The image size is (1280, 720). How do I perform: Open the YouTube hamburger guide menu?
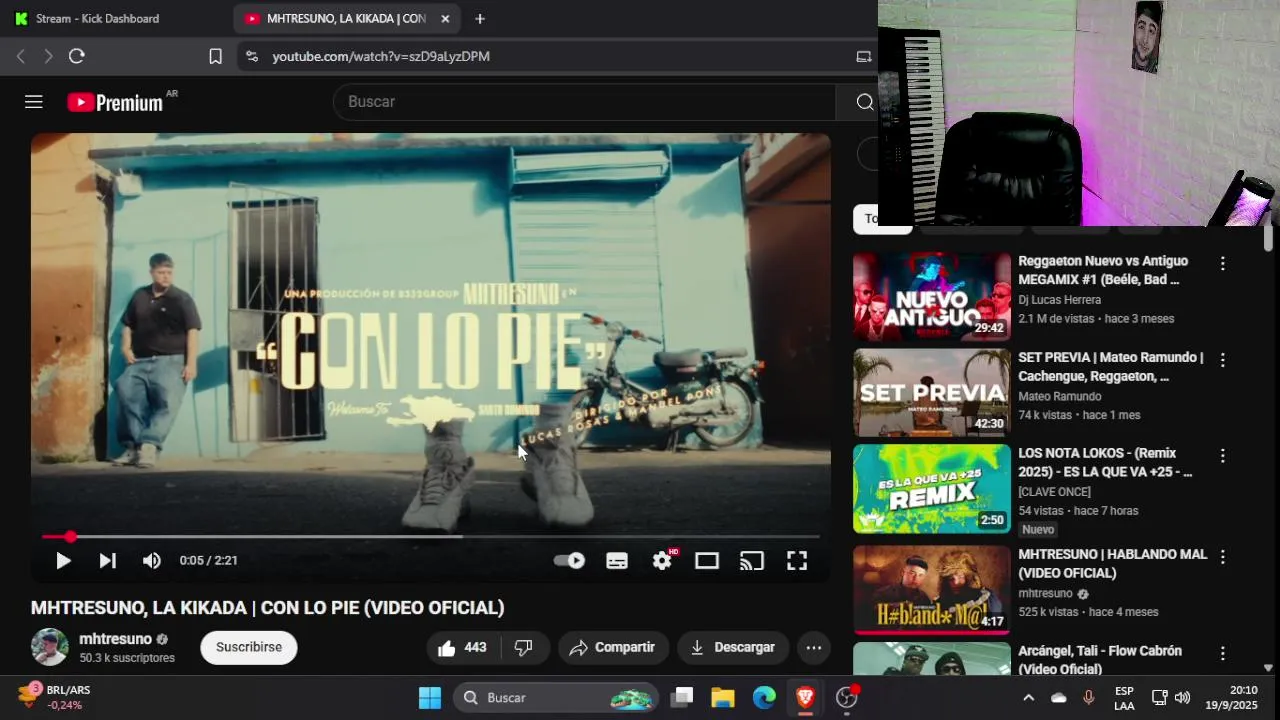click(x=34, y=102)
